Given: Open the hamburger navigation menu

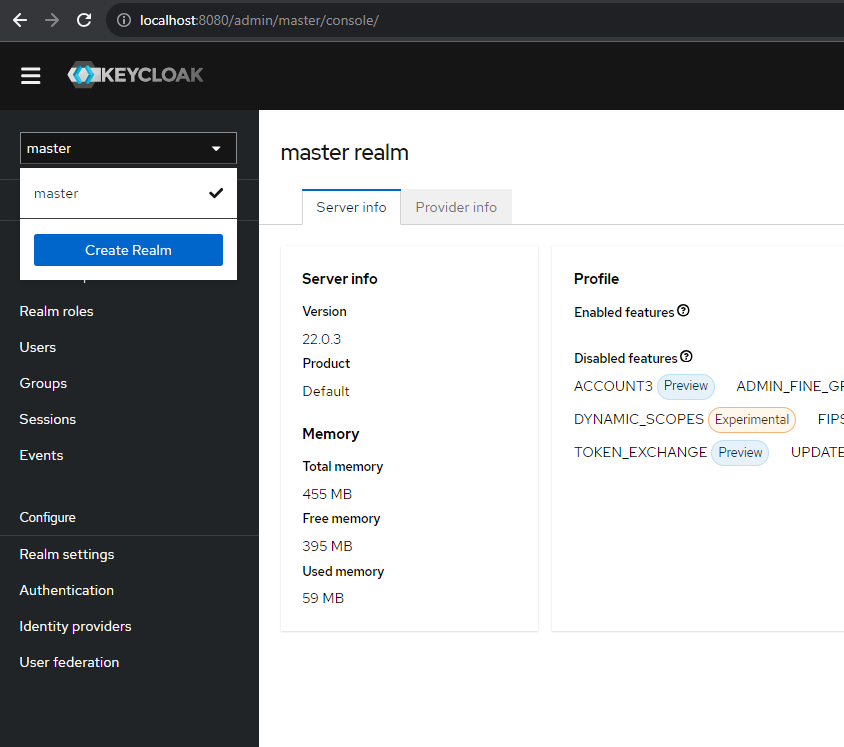Looking at the screenshot, I should (30, 76).
